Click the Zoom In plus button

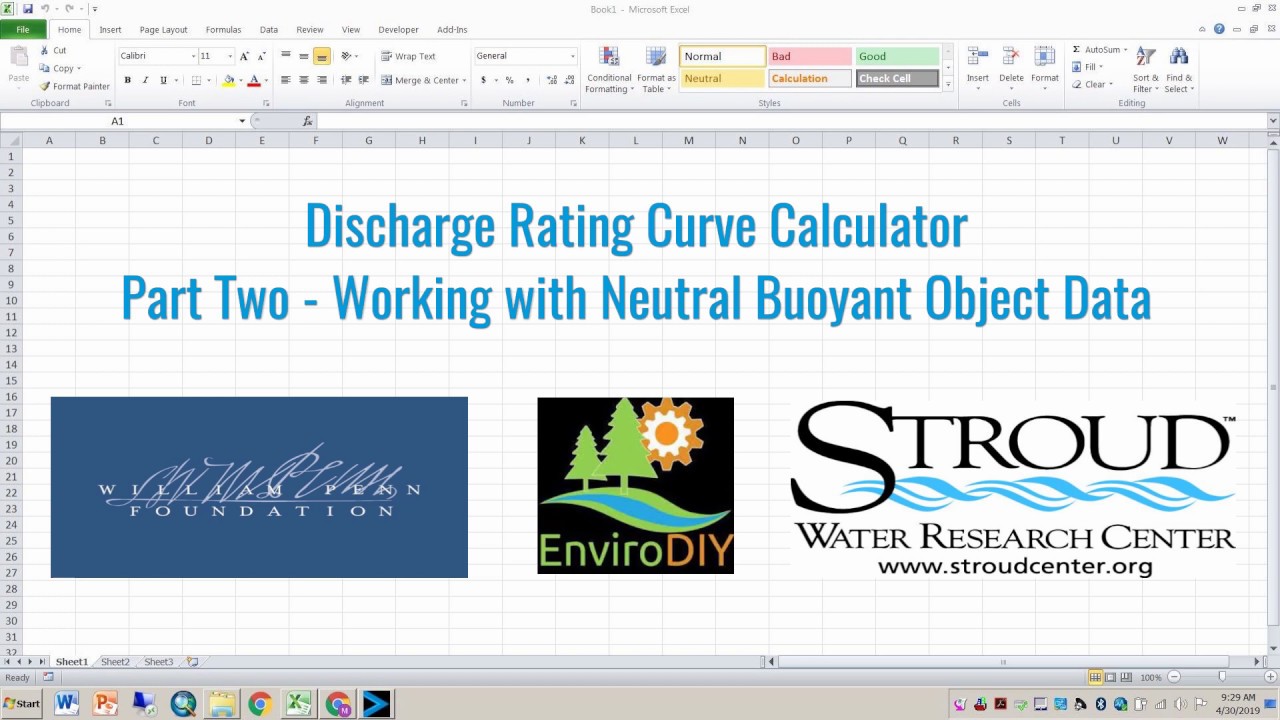coord(1271,677)
